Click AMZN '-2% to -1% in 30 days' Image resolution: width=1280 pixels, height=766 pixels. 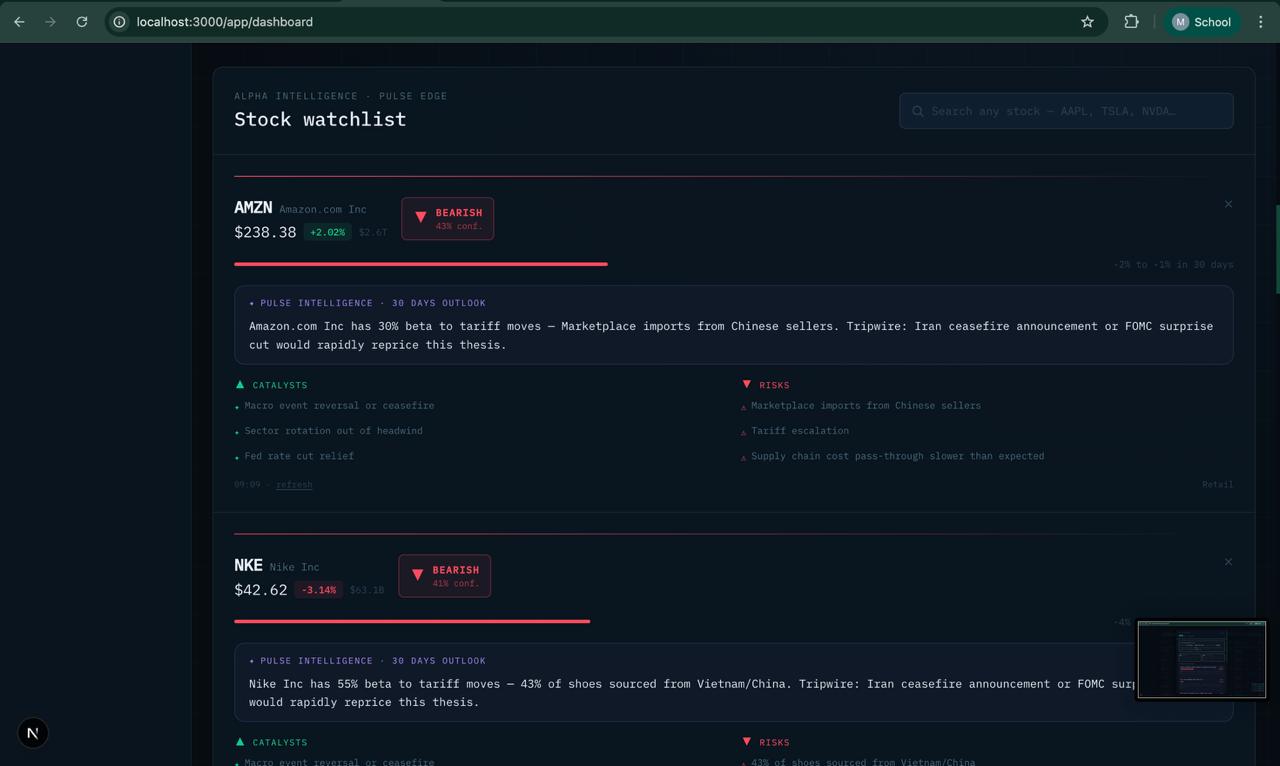[x=1173, y=265]
